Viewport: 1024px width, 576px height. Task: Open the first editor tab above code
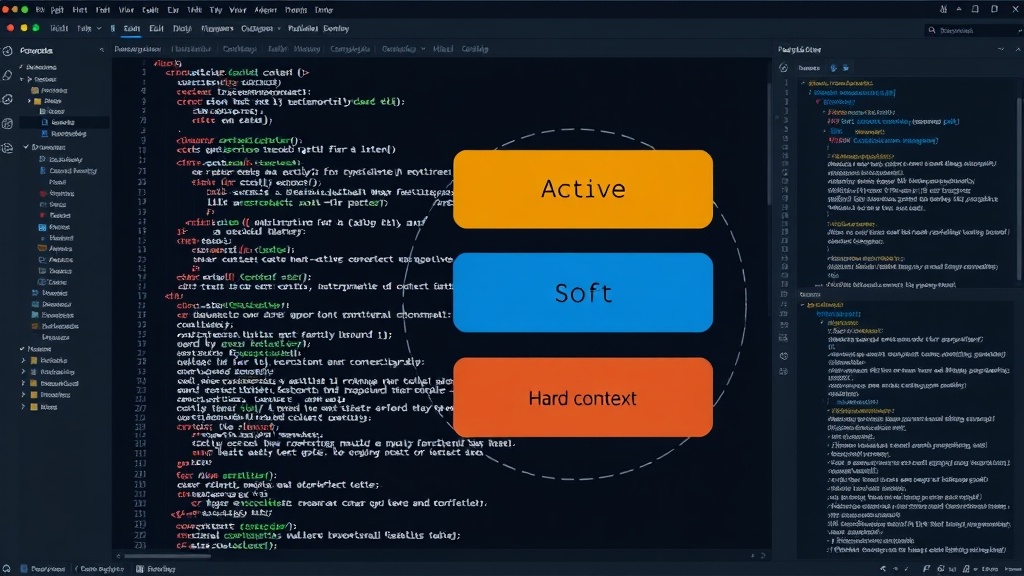(x=138, y=49)
